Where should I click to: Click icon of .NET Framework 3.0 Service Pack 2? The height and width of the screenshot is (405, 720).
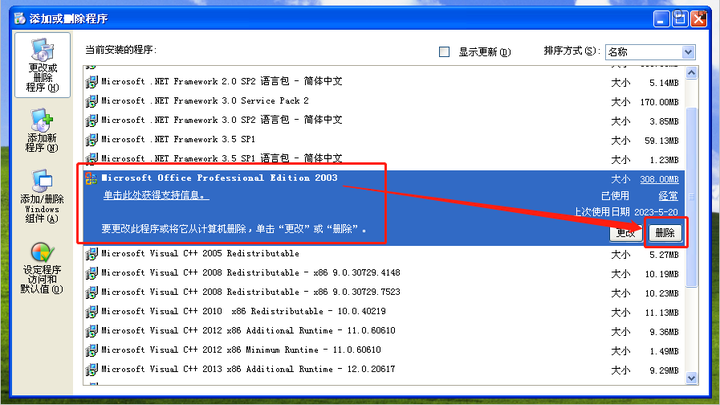click(x=91, y=101)
